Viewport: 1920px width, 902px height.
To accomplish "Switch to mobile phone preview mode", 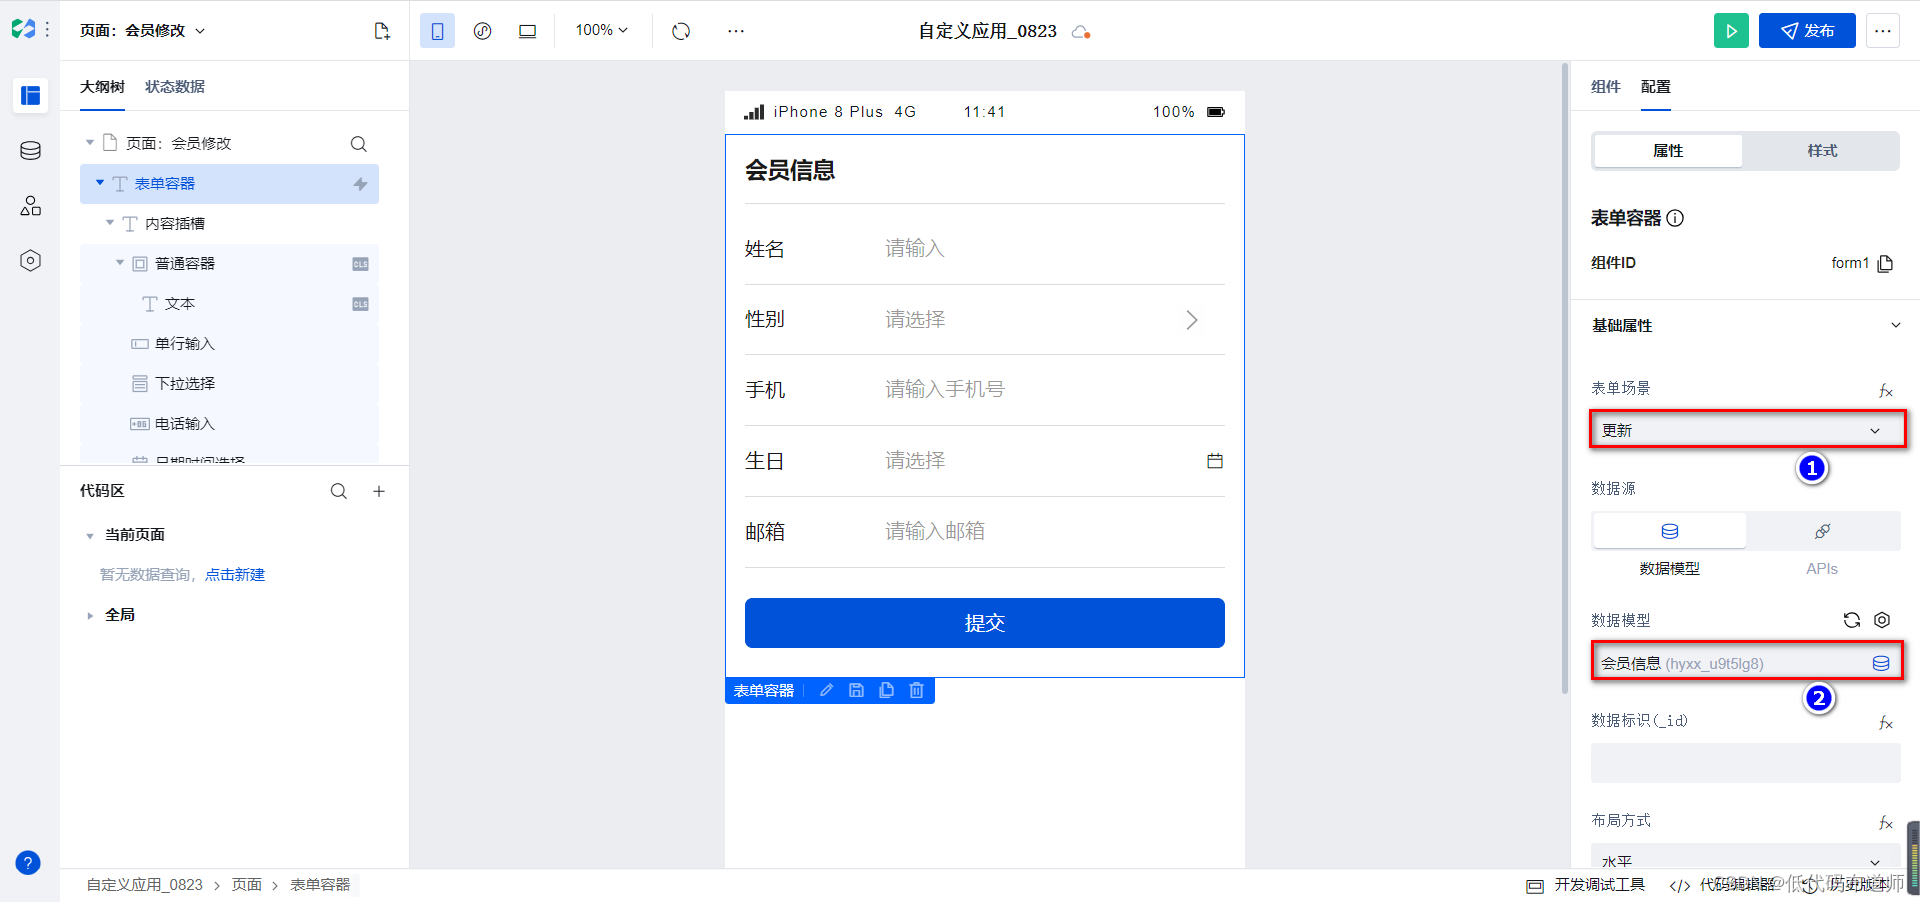I will [x=437, y=31].
